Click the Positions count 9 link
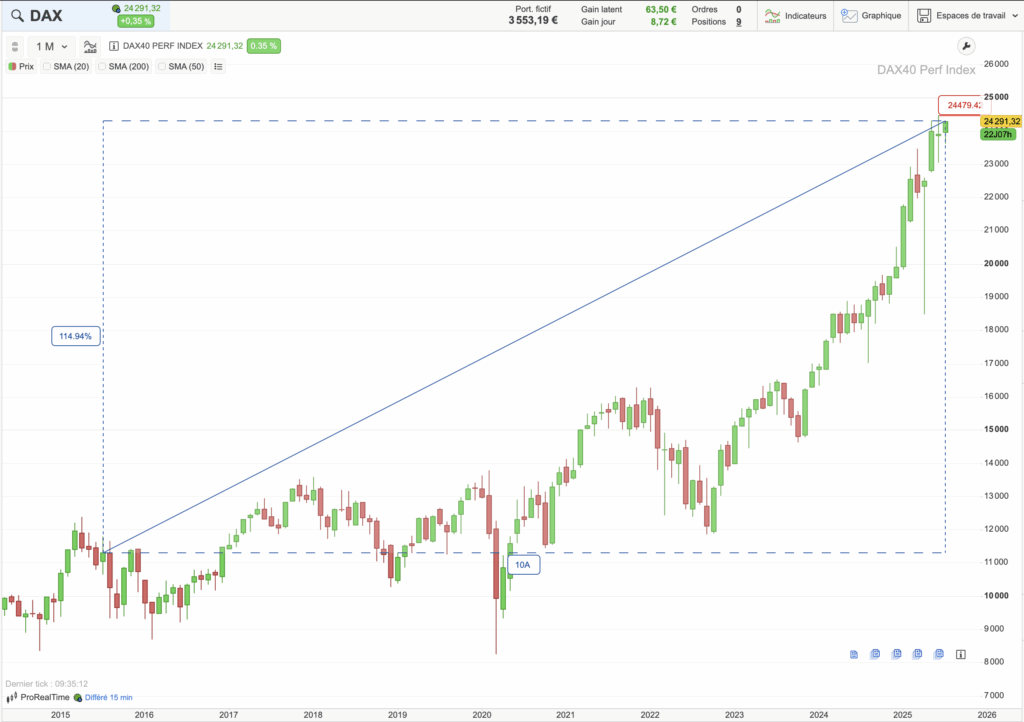Screen dimensions: 1024x722 (739, 22)
